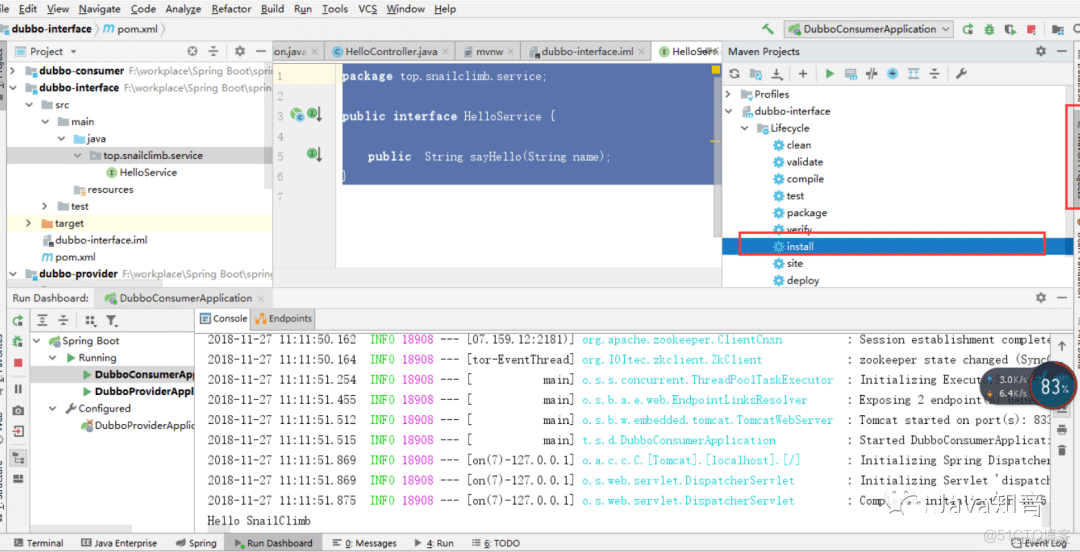Click the green Debug bug icon in main toolbar
The image size is (1080, 552).
point(989,29)
